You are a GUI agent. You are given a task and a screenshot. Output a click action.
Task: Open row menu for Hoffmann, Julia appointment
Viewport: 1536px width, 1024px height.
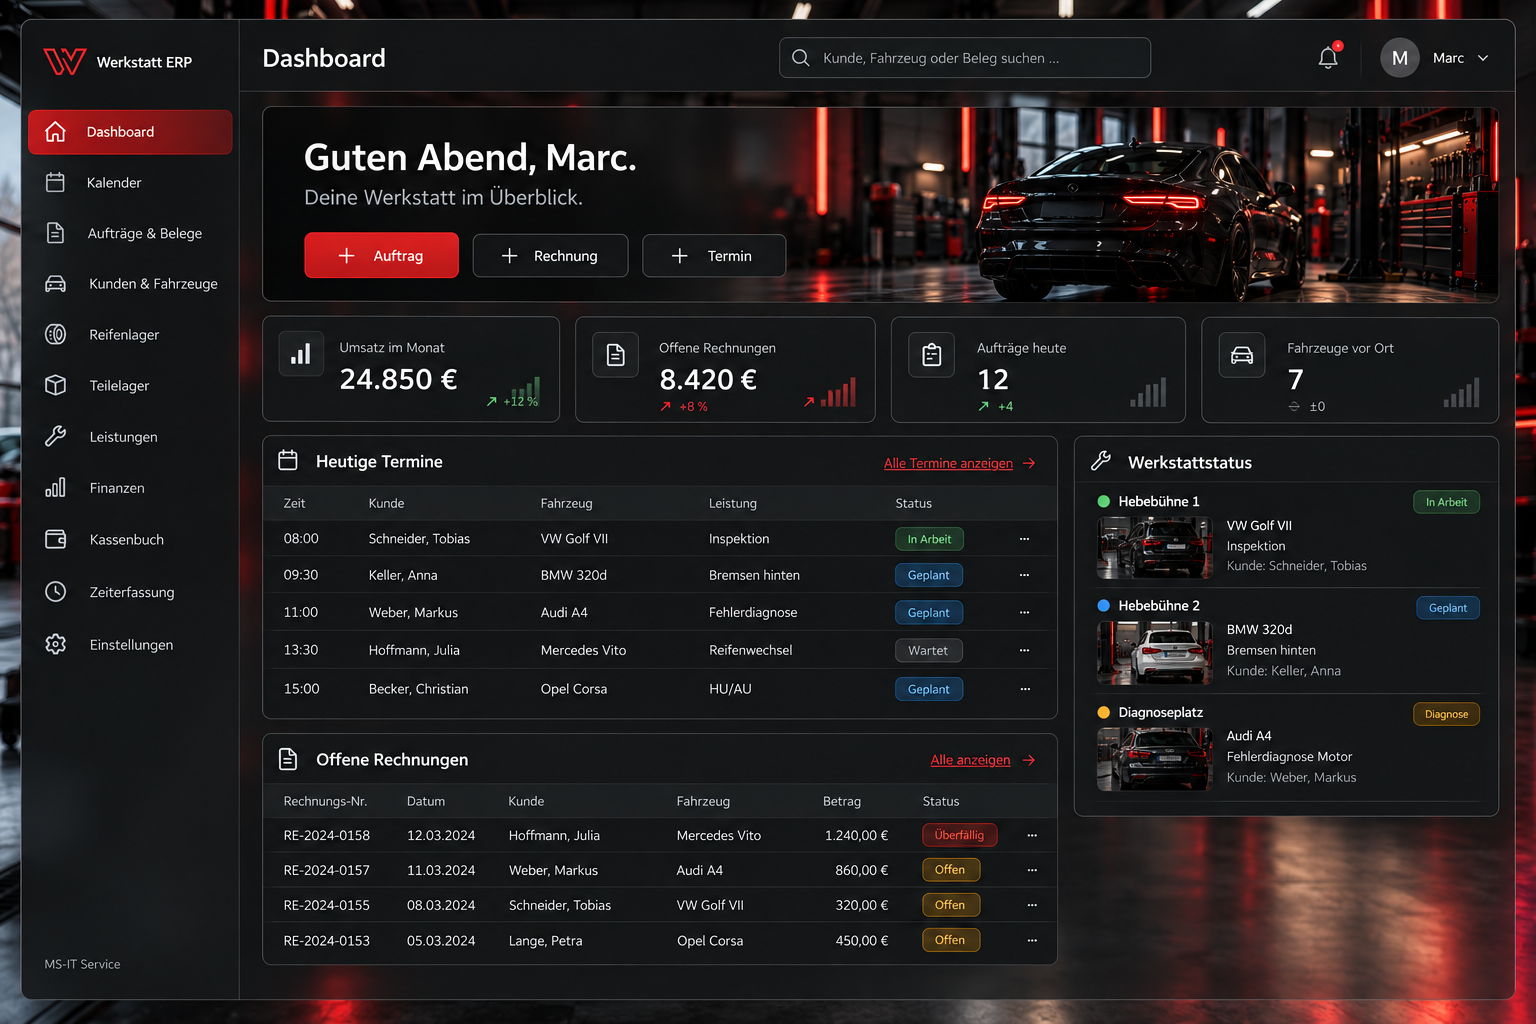[1024, 650]
